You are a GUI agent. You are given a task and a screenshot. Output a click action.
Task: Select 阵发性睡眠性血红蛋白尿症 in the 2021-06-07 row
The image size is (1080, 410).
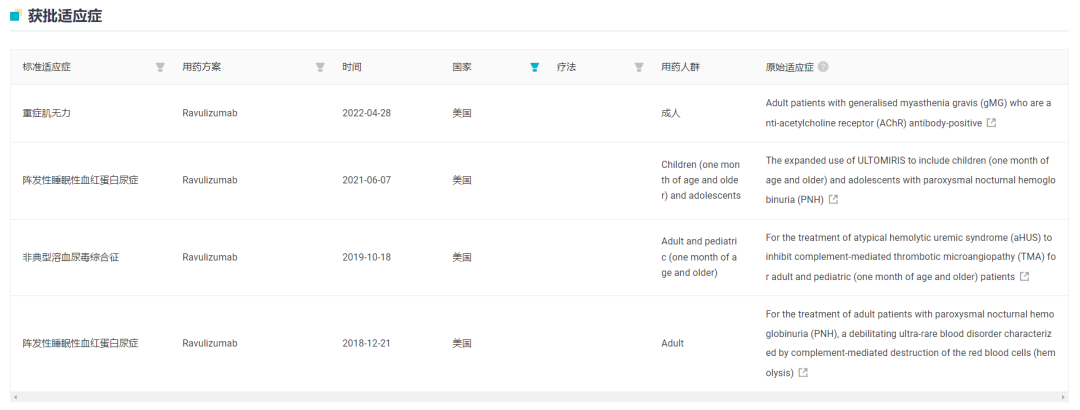[x=80, y=180]
